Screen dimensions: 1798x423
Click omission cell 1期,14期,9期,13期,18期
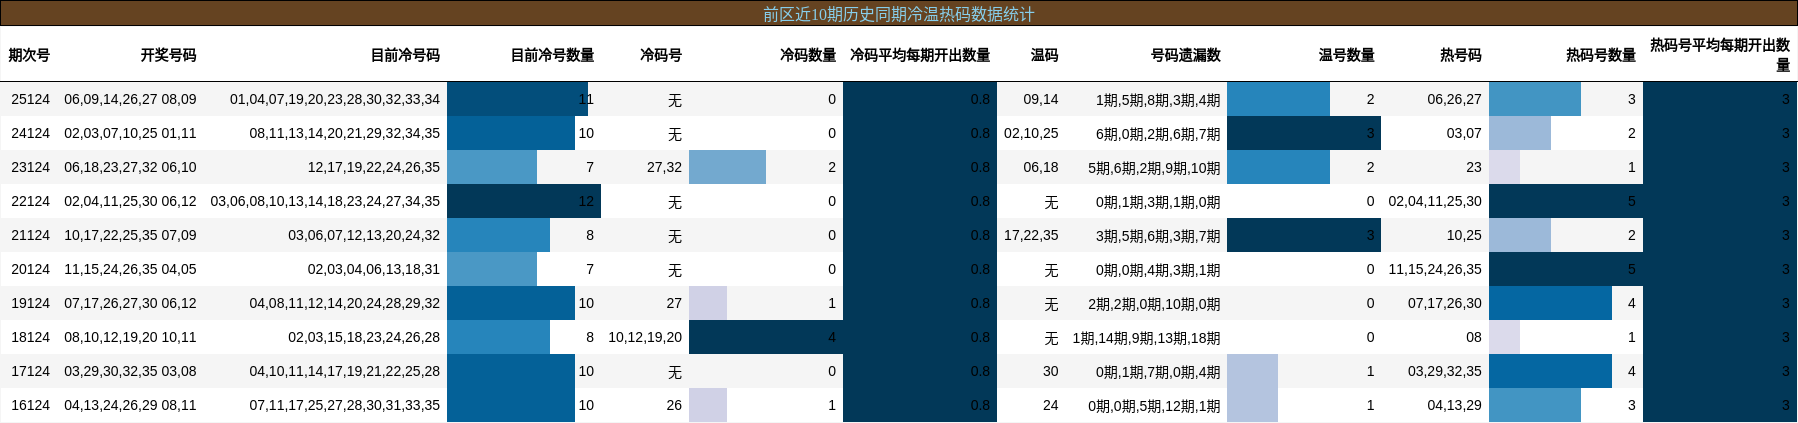(x=1146, y=337)
